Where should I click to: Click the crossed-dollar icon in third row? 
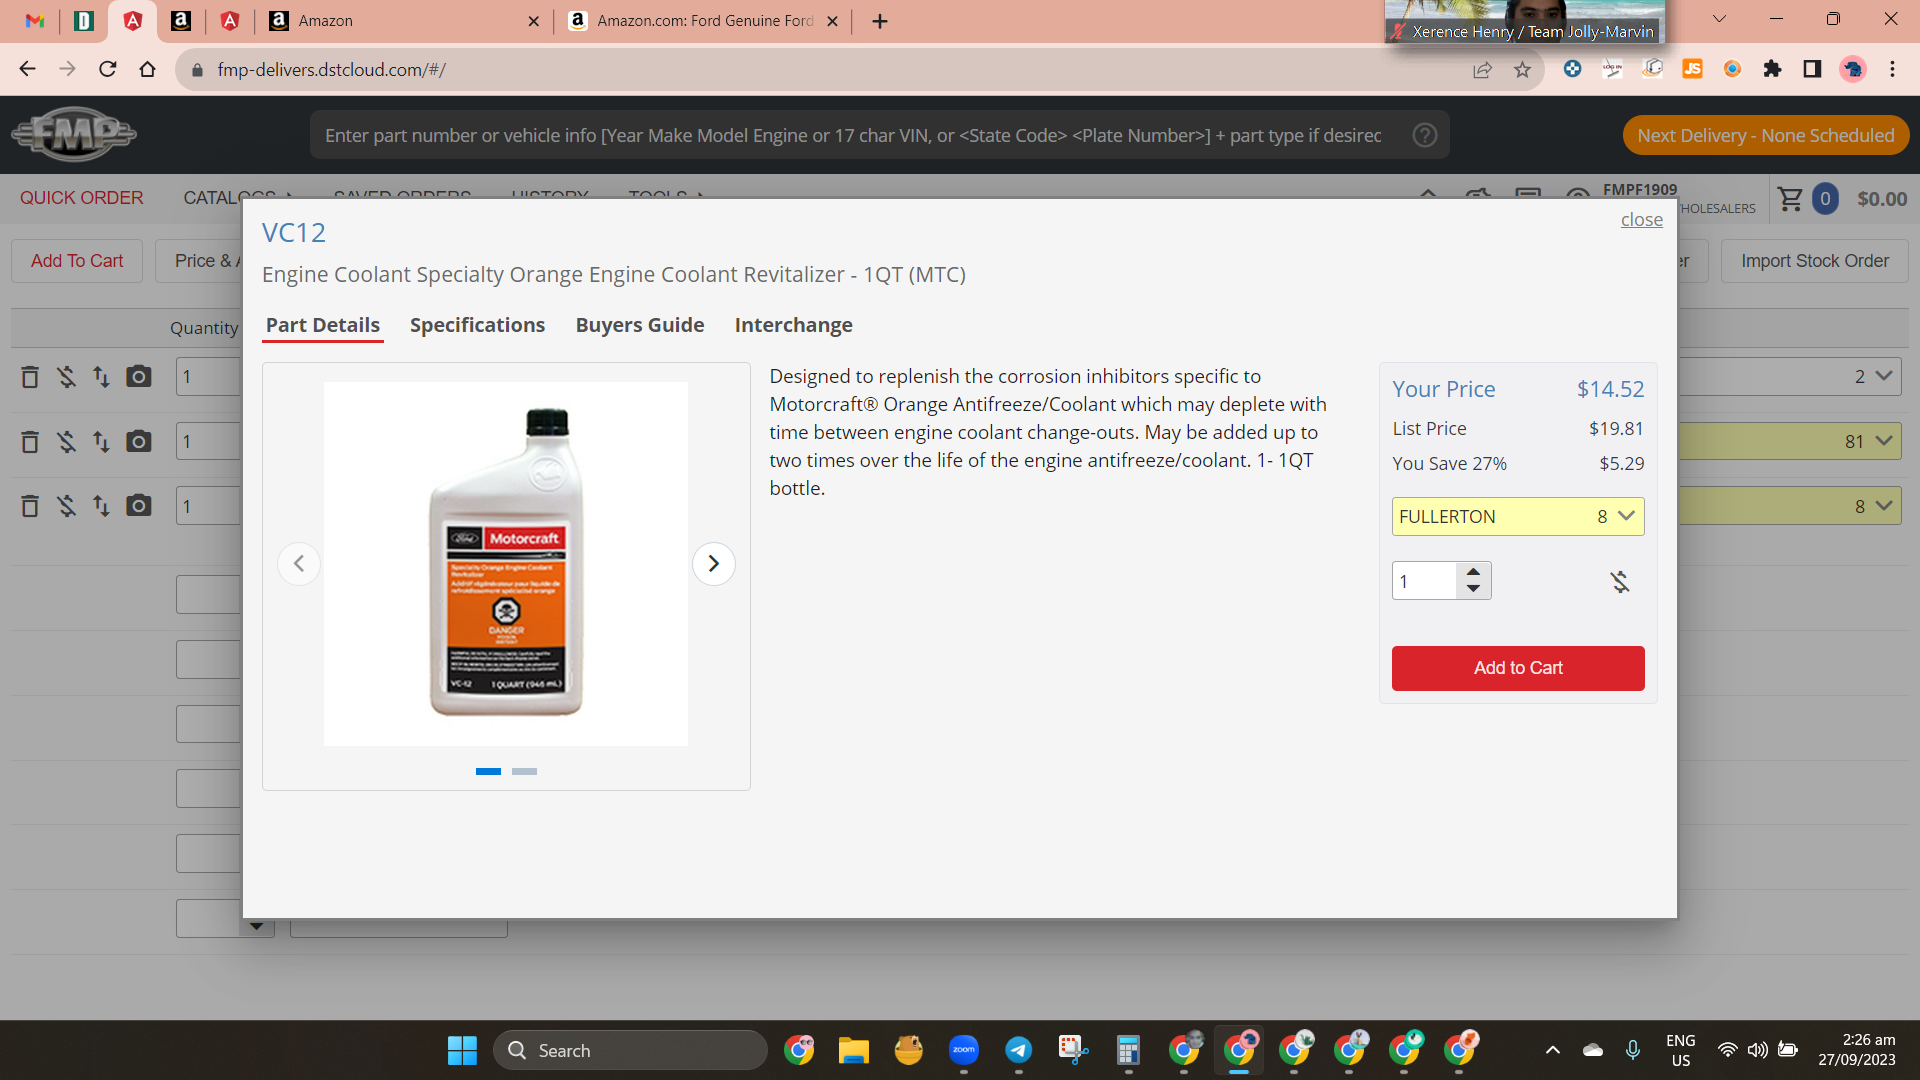(x=66, y=506)
